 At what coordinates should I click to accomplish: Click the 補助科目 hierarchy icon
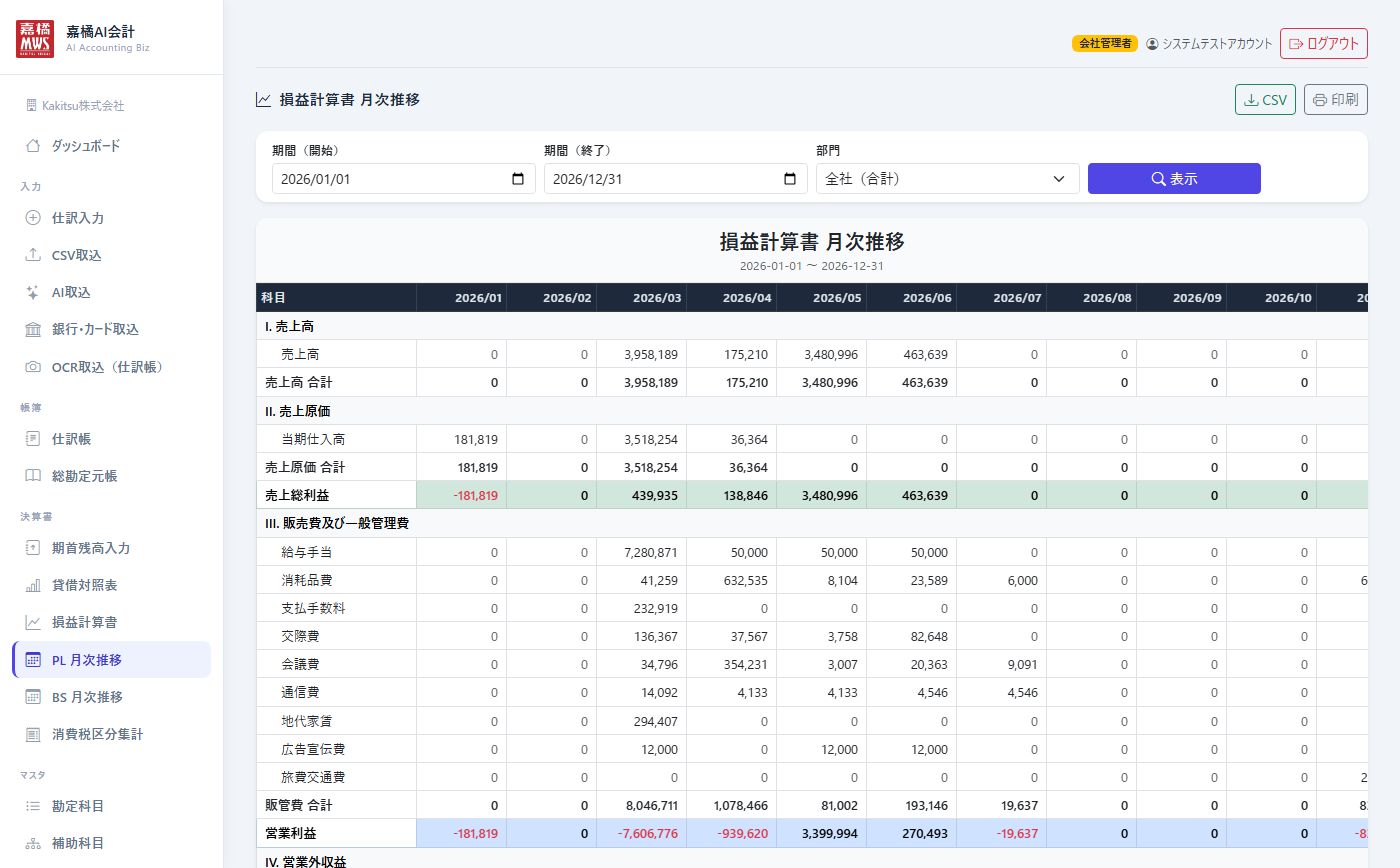coord(33,843)
